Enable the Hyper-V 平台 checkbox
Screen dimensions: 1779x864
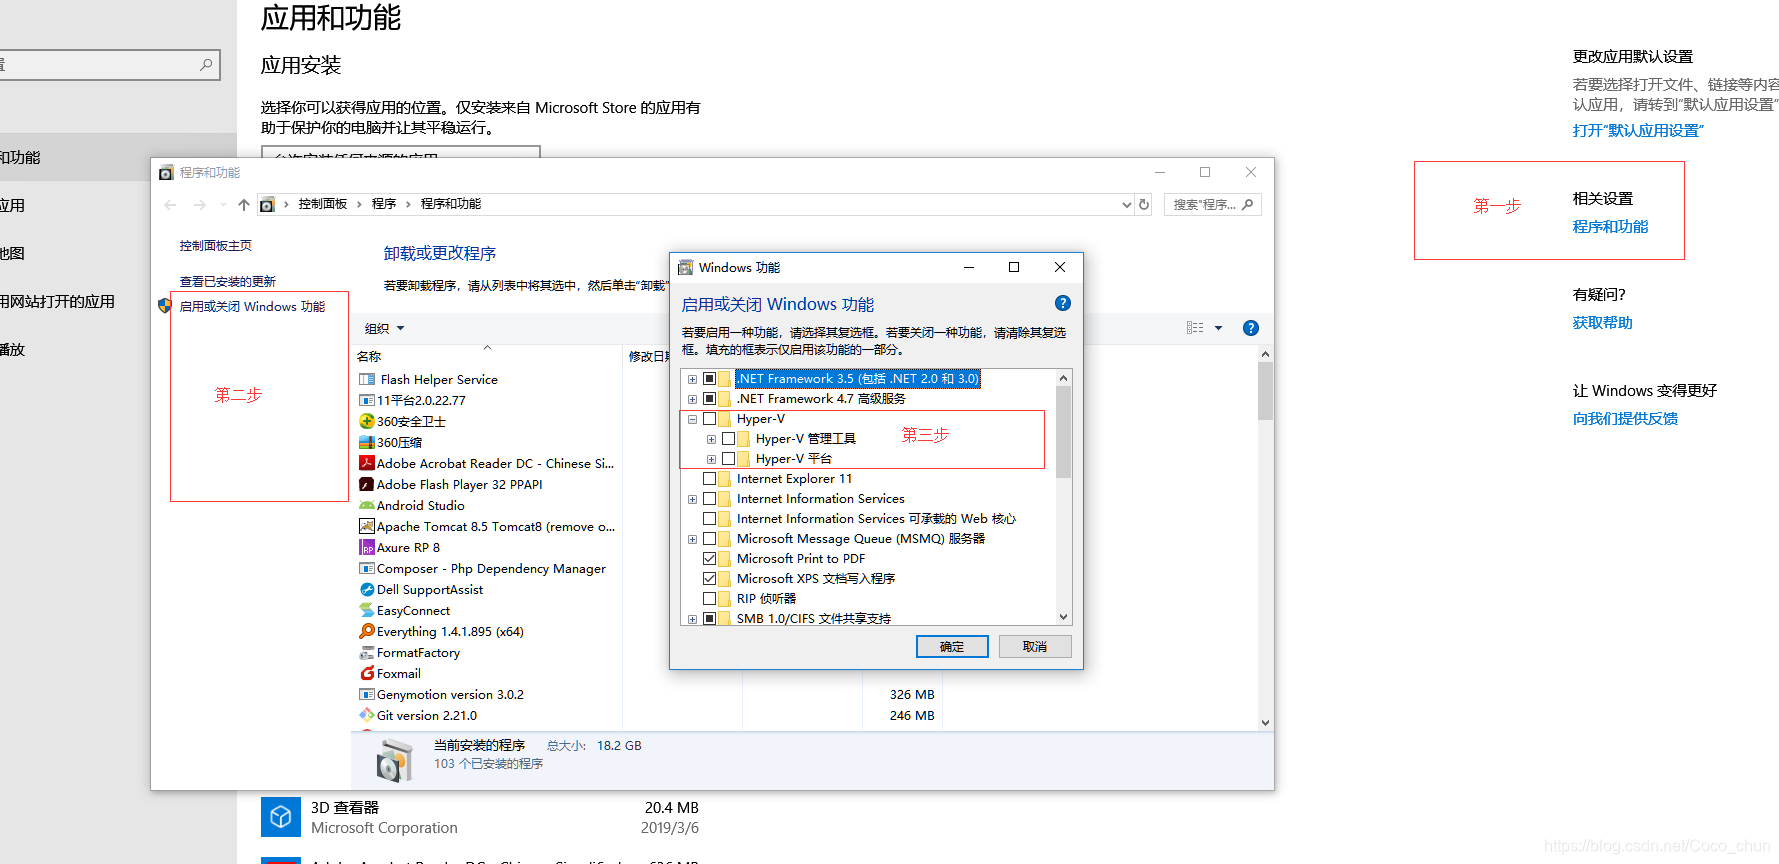(x=728, y=459)
